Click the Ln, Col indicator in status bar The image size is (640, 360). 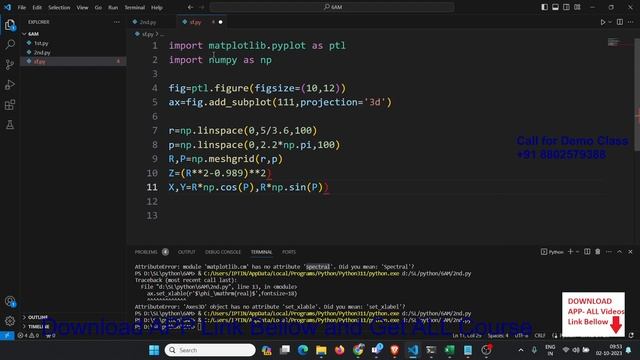467,336
